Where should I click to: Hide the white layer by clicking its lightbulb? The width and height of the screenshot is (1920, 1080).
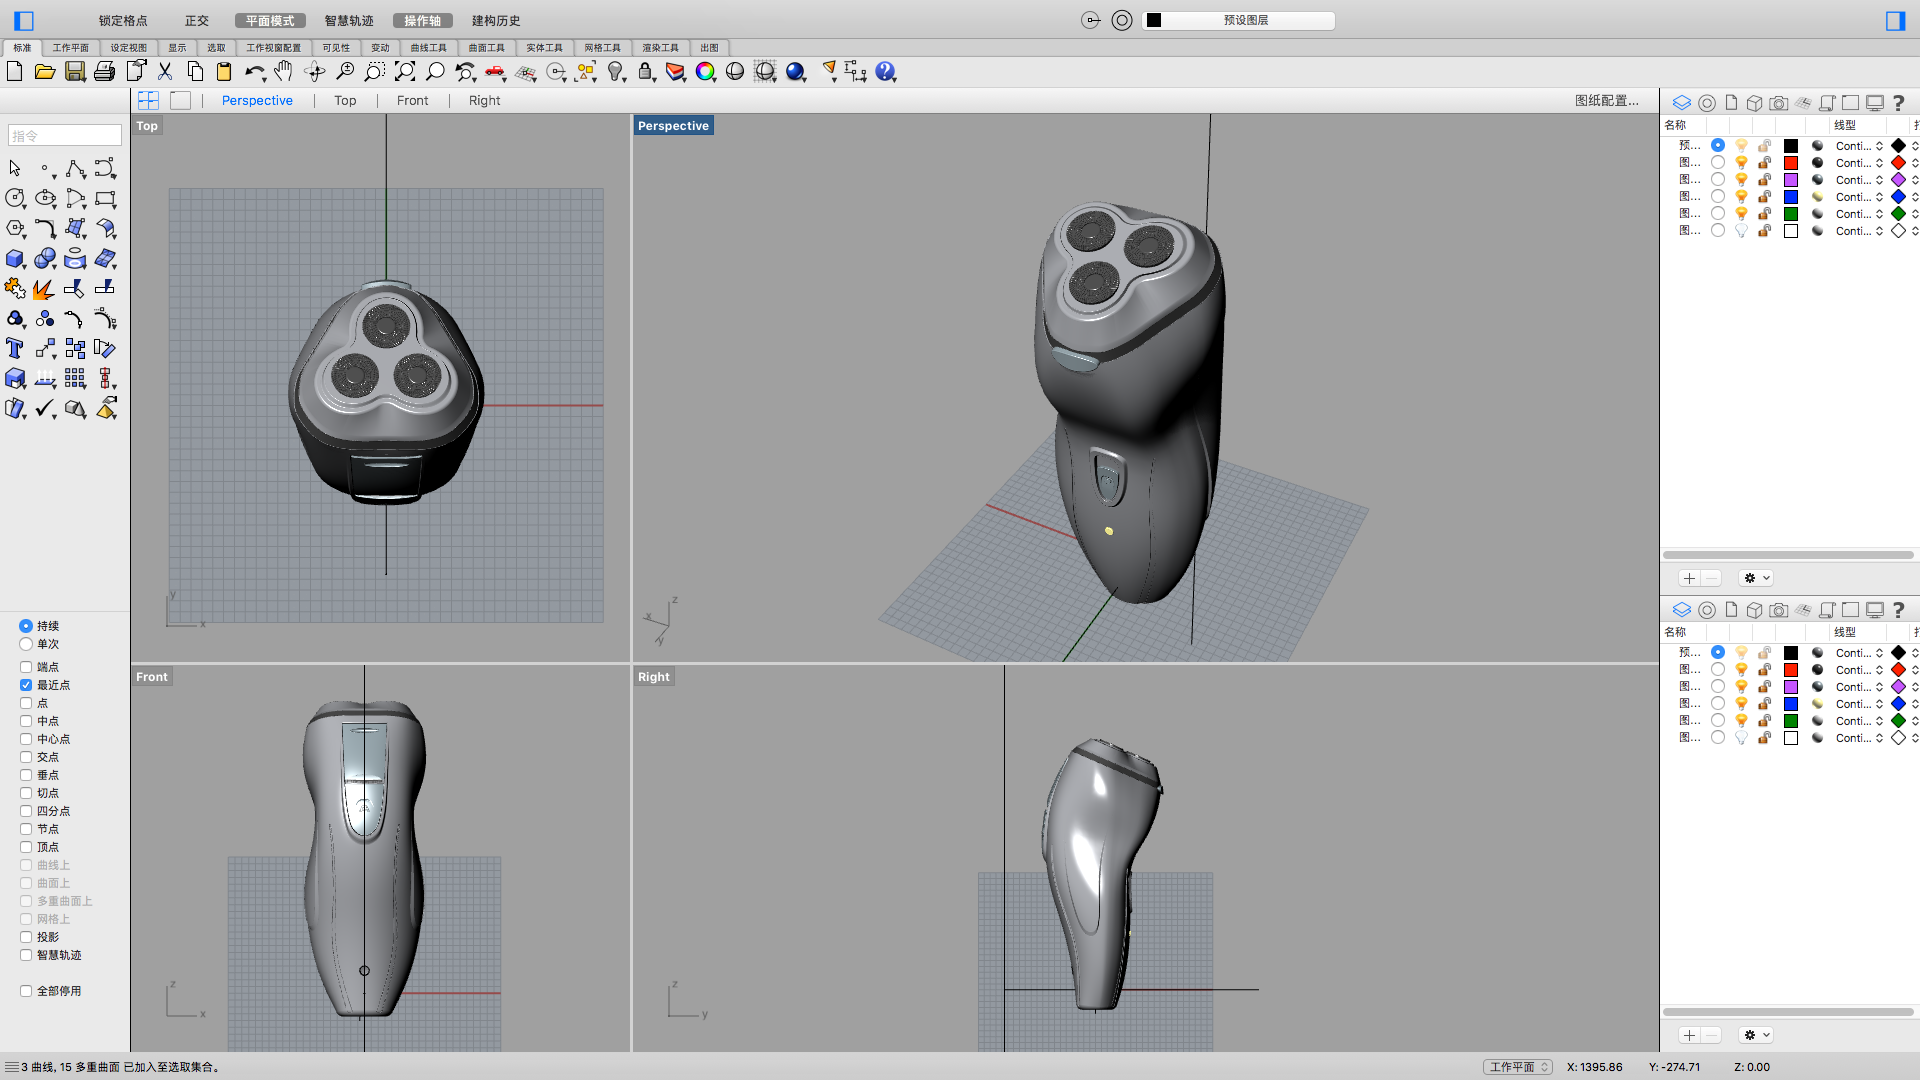click(1741, 231)
